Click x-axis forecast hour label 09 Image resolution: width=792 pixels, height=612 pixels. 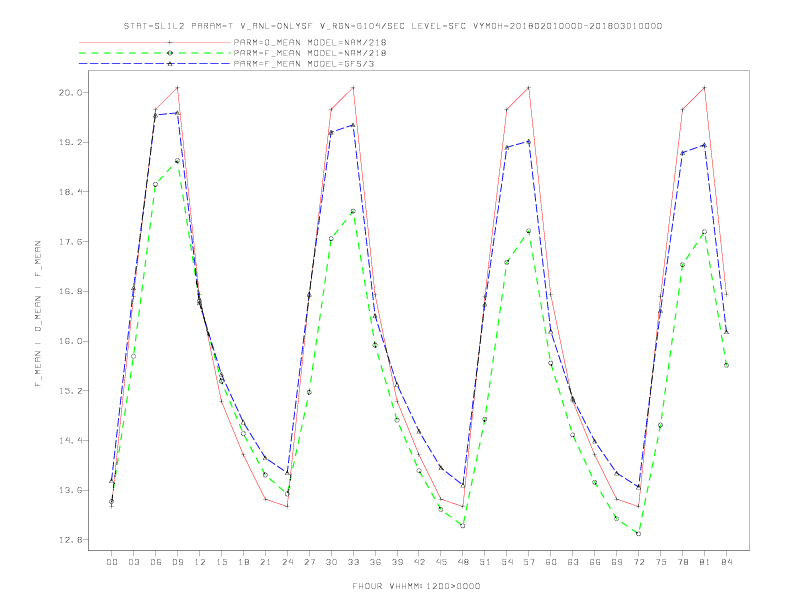[178, 562]
